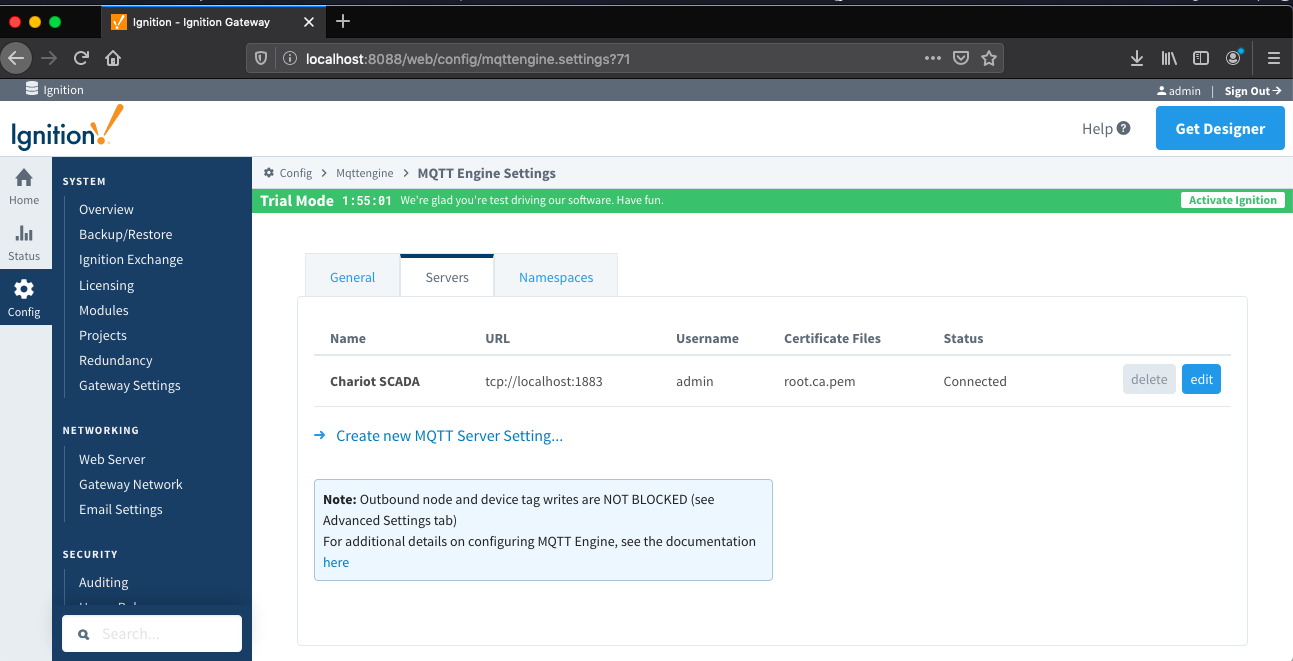
Task: Open the library bookshelf icon
Action: click(1169, 58)
